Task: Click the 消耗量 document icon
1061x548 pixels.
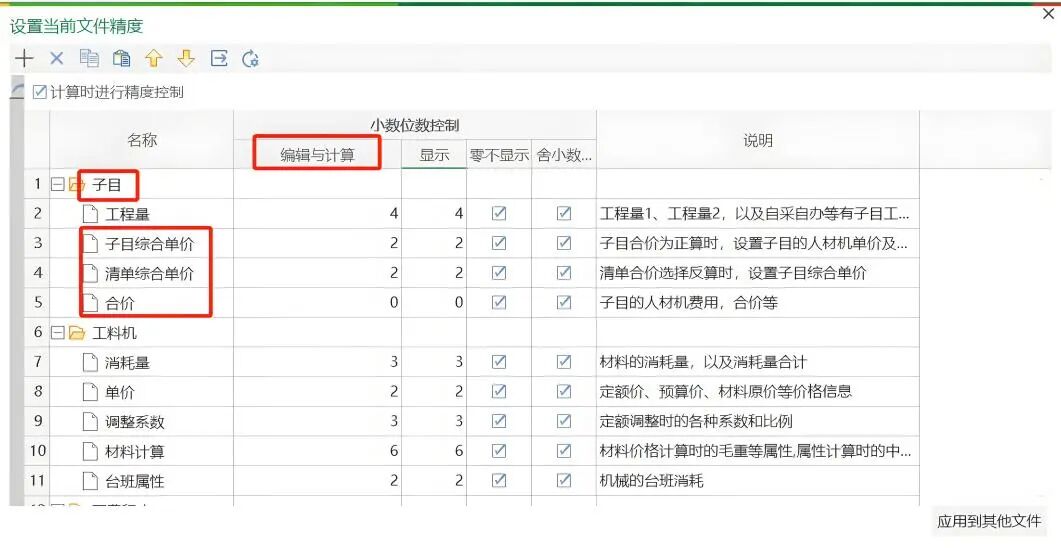Action: [x=91, y=363]
